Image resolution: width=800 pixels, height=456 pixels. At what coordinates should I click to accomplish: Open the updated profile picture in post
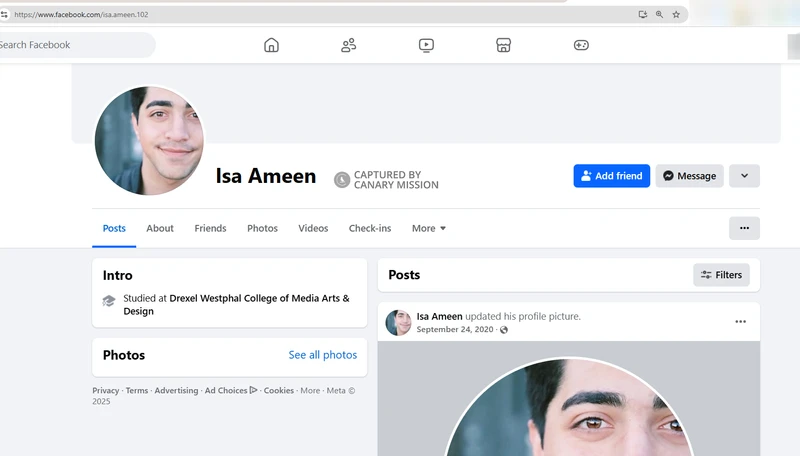tap(568, 399)
